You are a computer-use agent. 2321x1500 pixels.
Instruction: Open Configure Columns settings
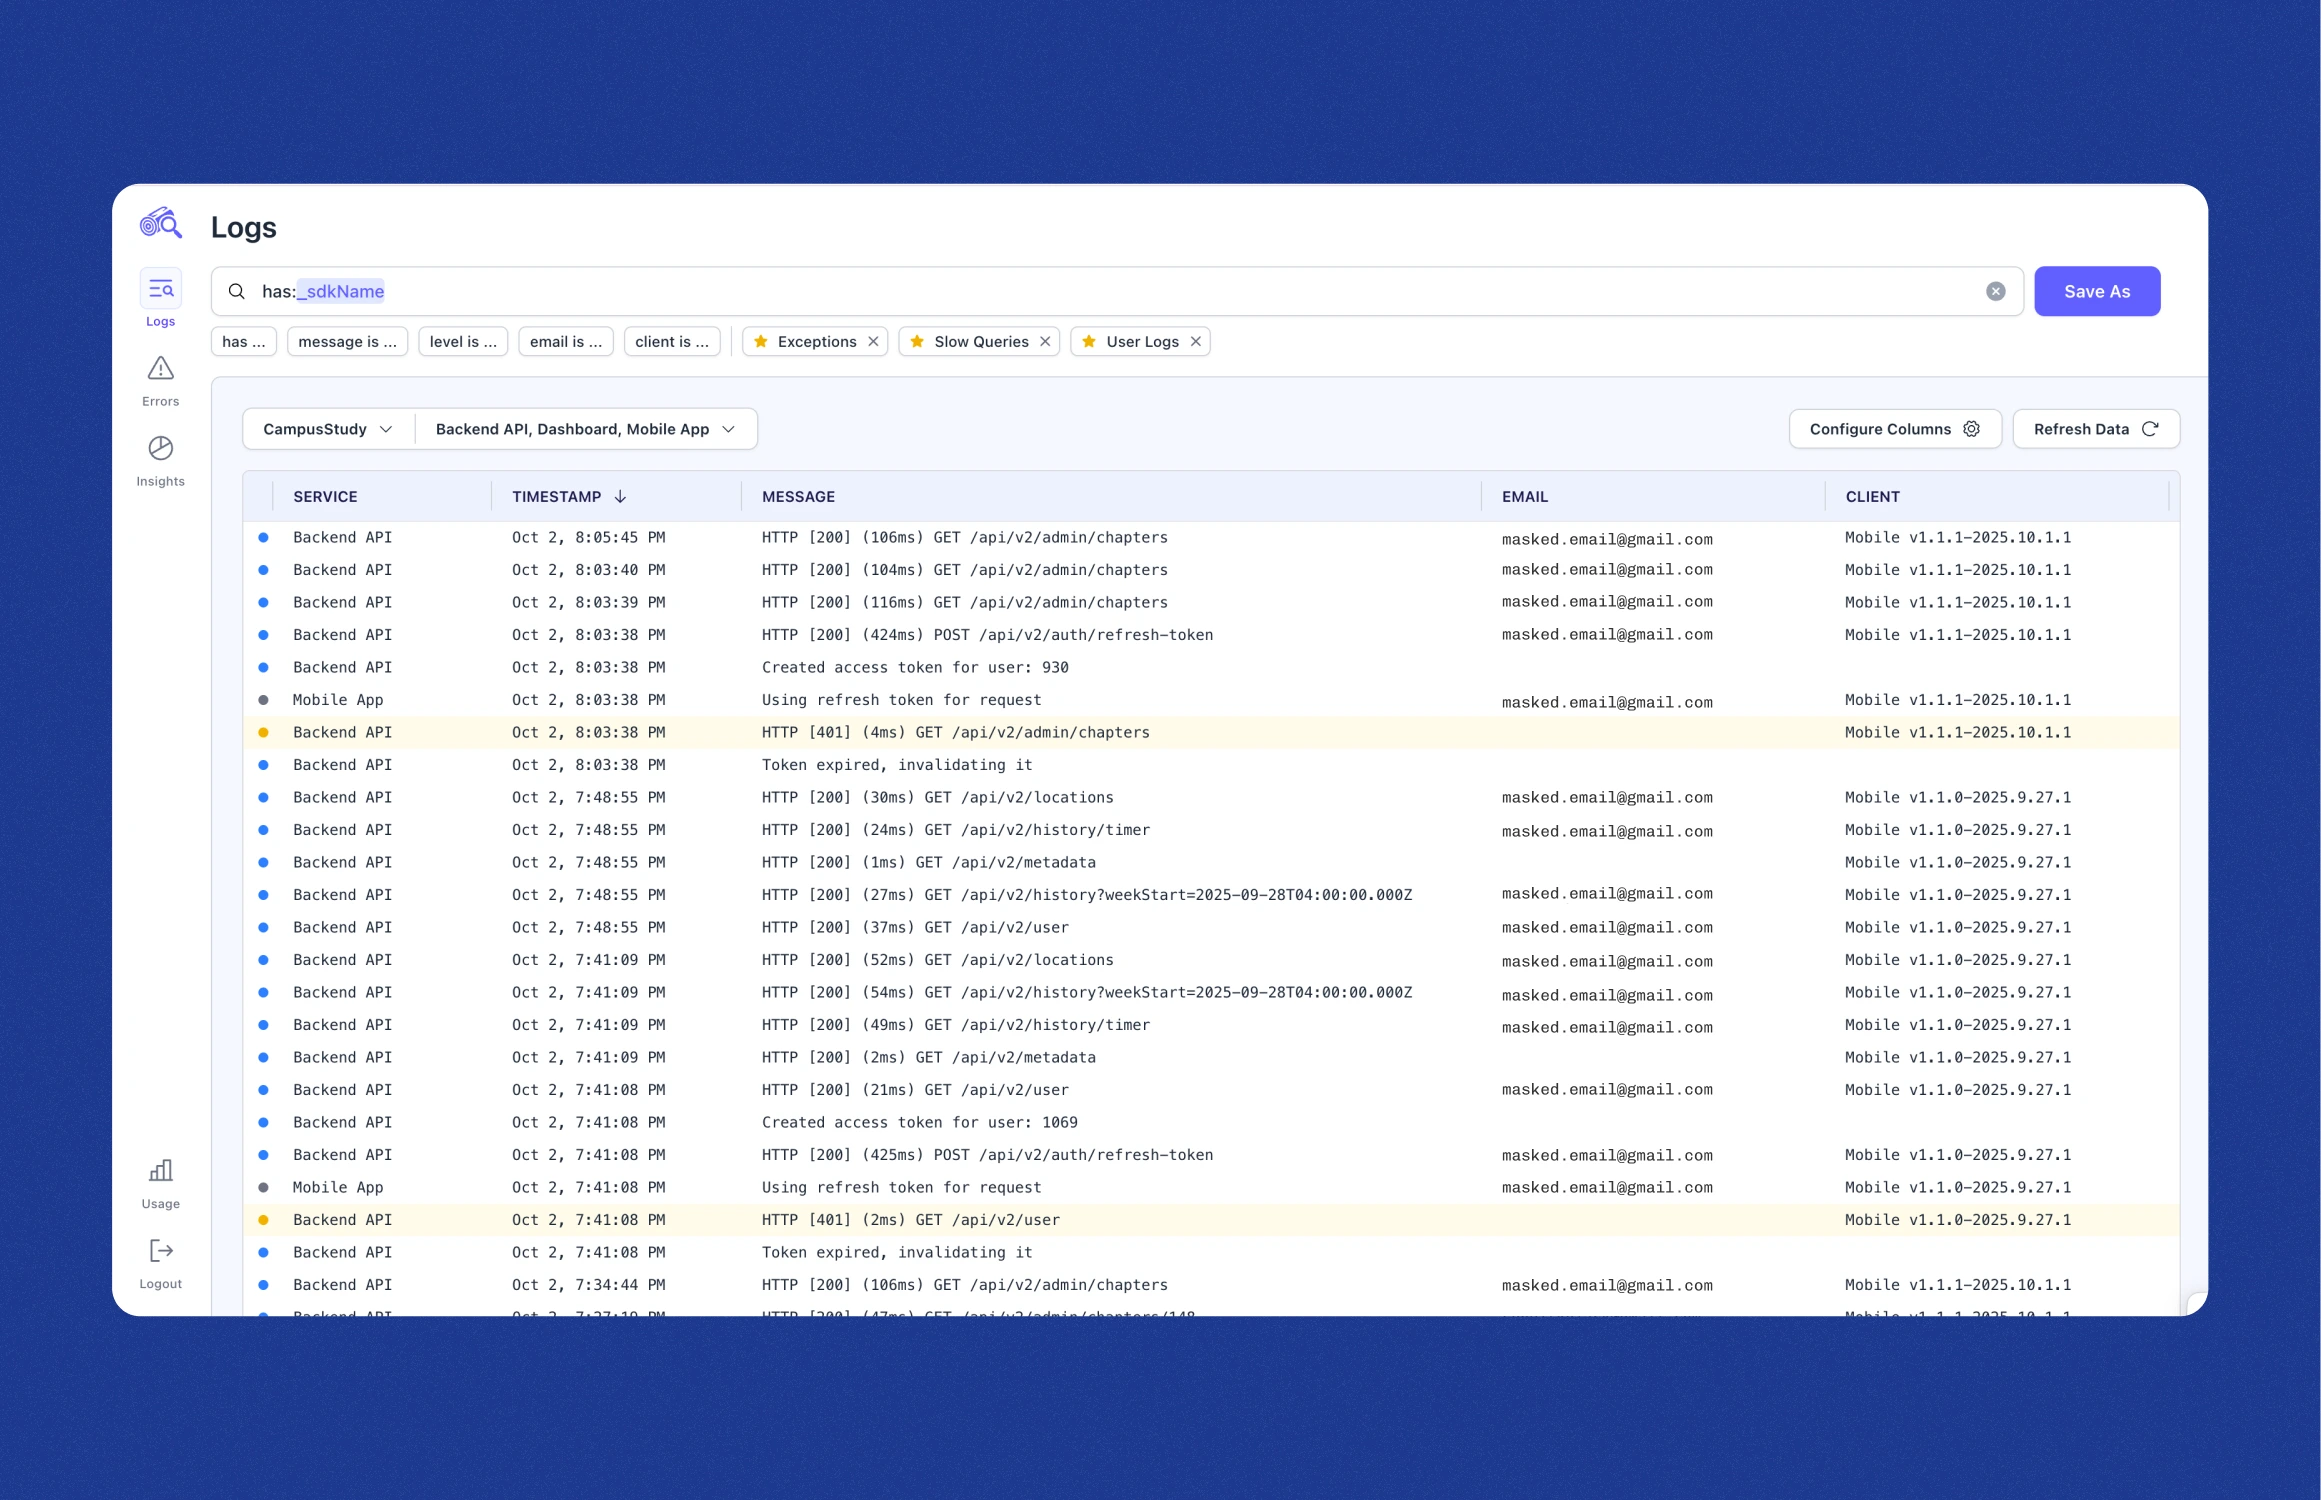coord(1894,429)
